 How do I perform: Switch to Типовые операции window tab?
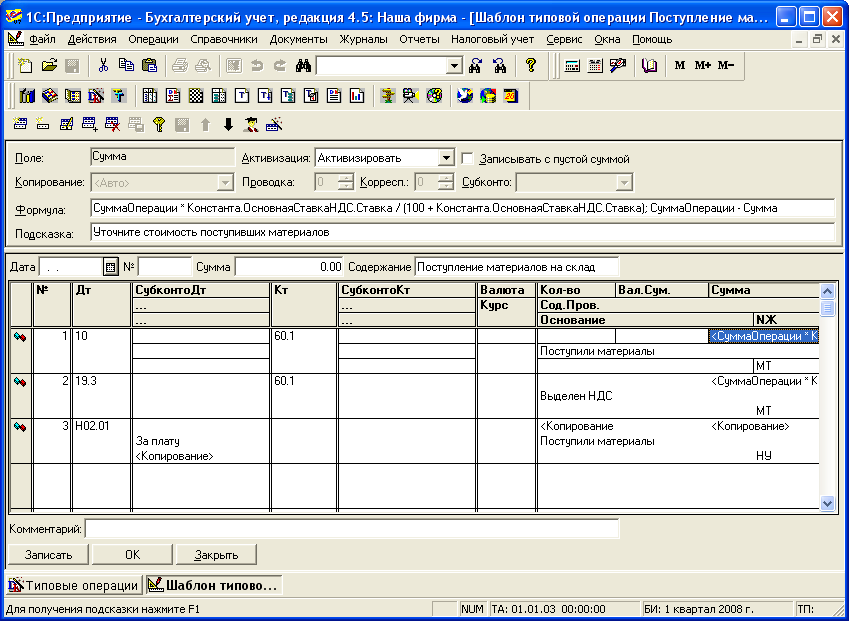(74, 585)
